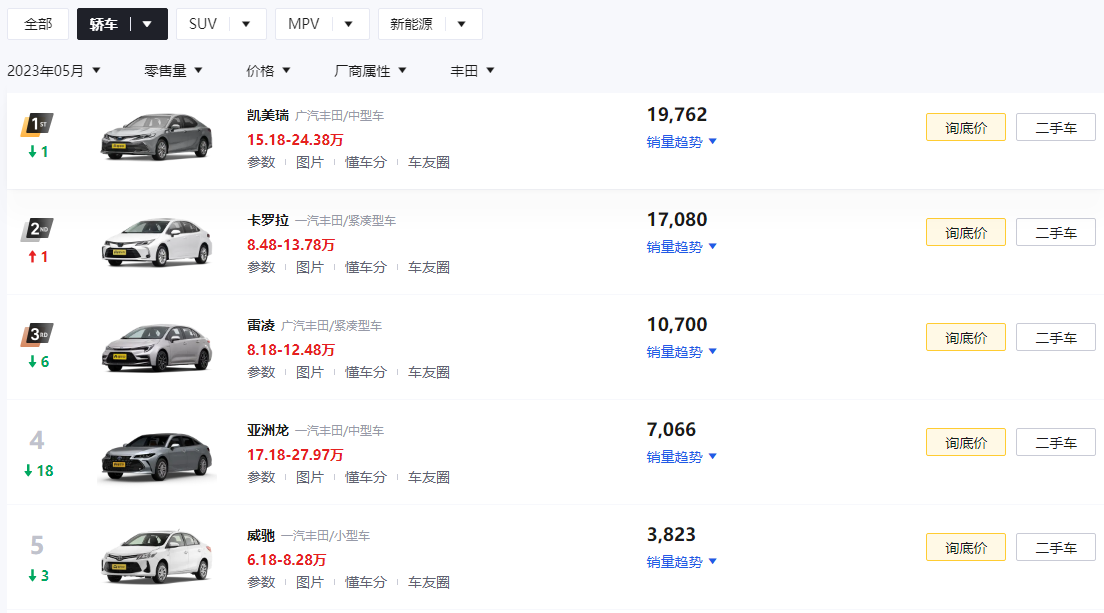
Task: Click 参数 link for 威驰
Action: click(261, 582)
